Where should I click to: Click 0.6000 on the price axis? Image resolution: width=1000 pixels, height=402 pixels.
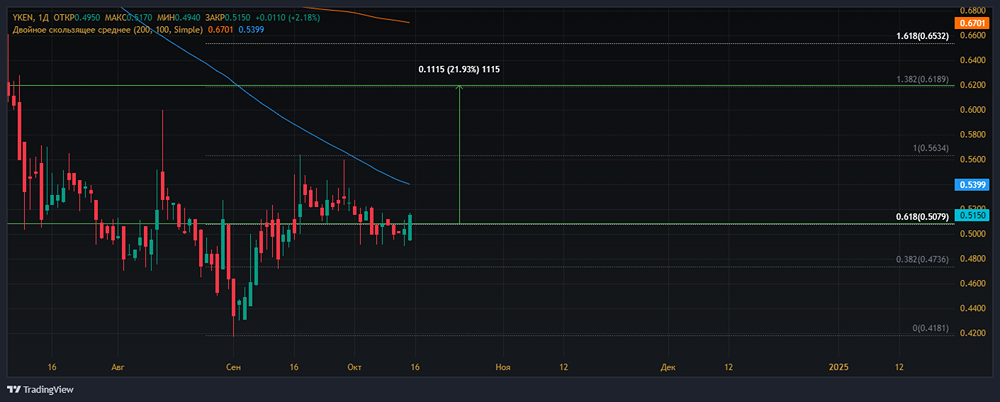coord(972,110)
